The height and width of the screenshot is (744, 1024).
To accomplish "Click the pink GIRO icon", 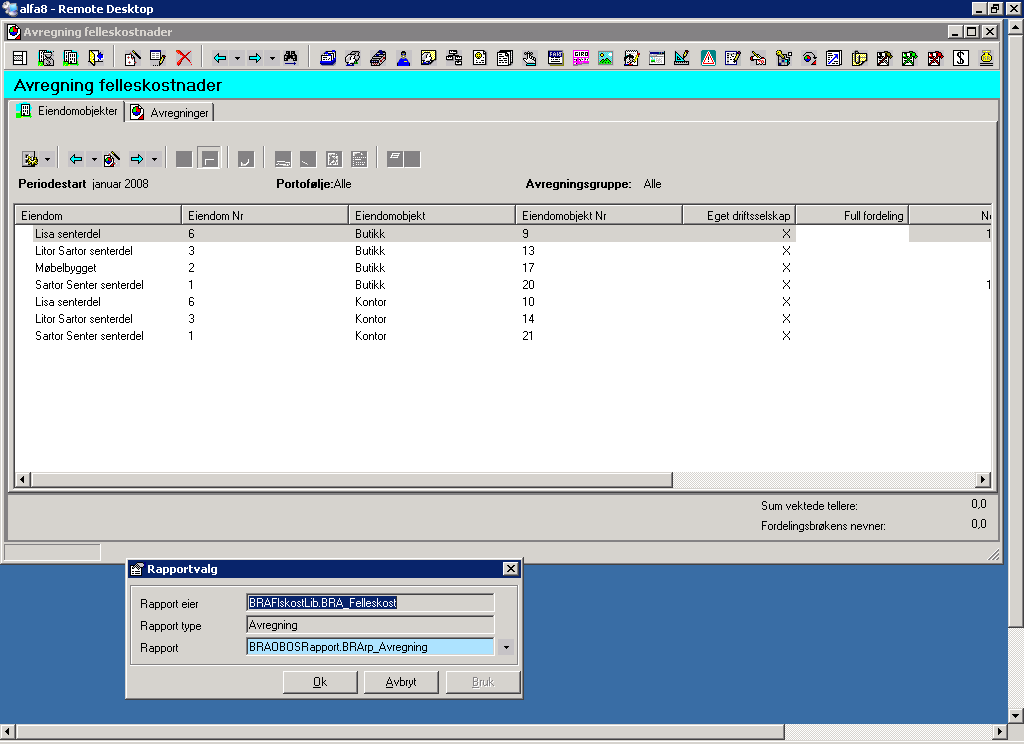I will [x=581, y=58].
